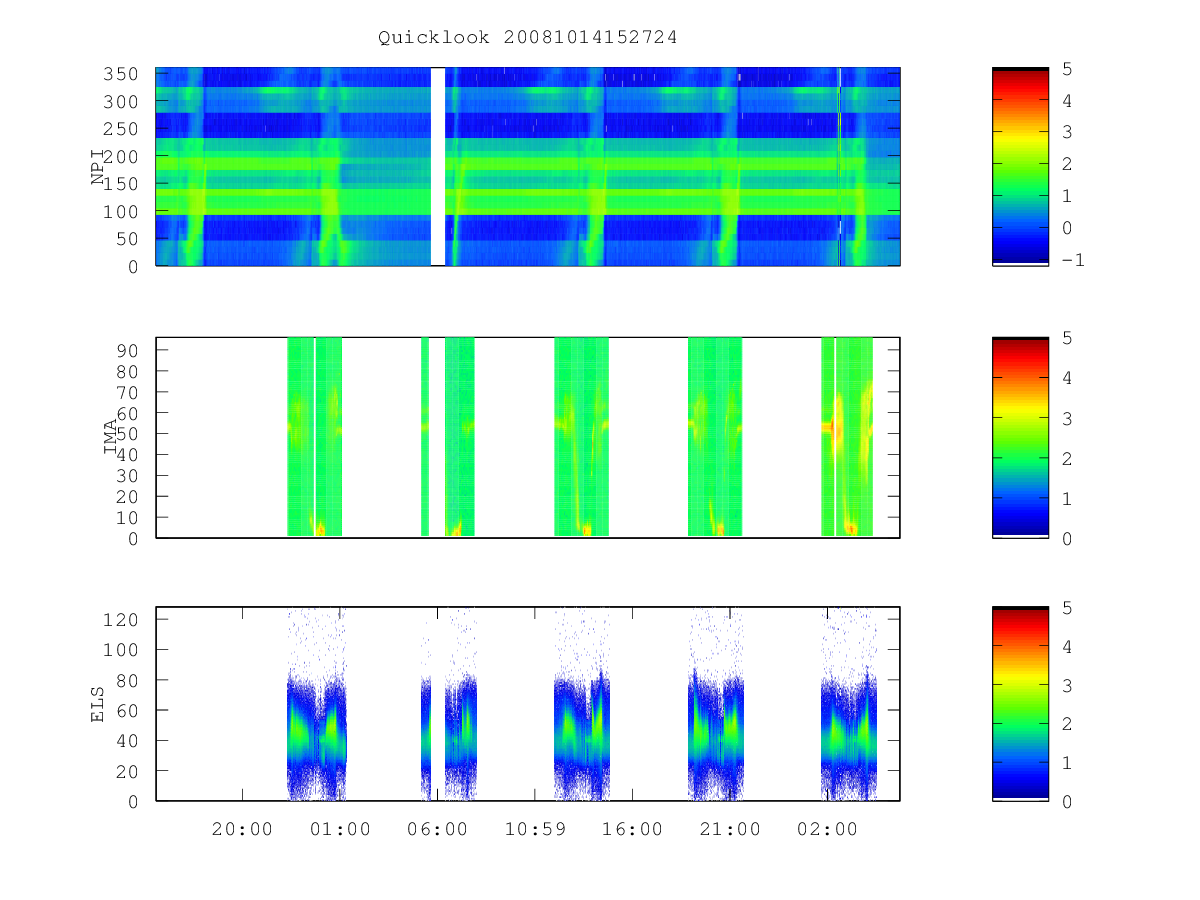Click the NPI panel color scale bar

1020,166
